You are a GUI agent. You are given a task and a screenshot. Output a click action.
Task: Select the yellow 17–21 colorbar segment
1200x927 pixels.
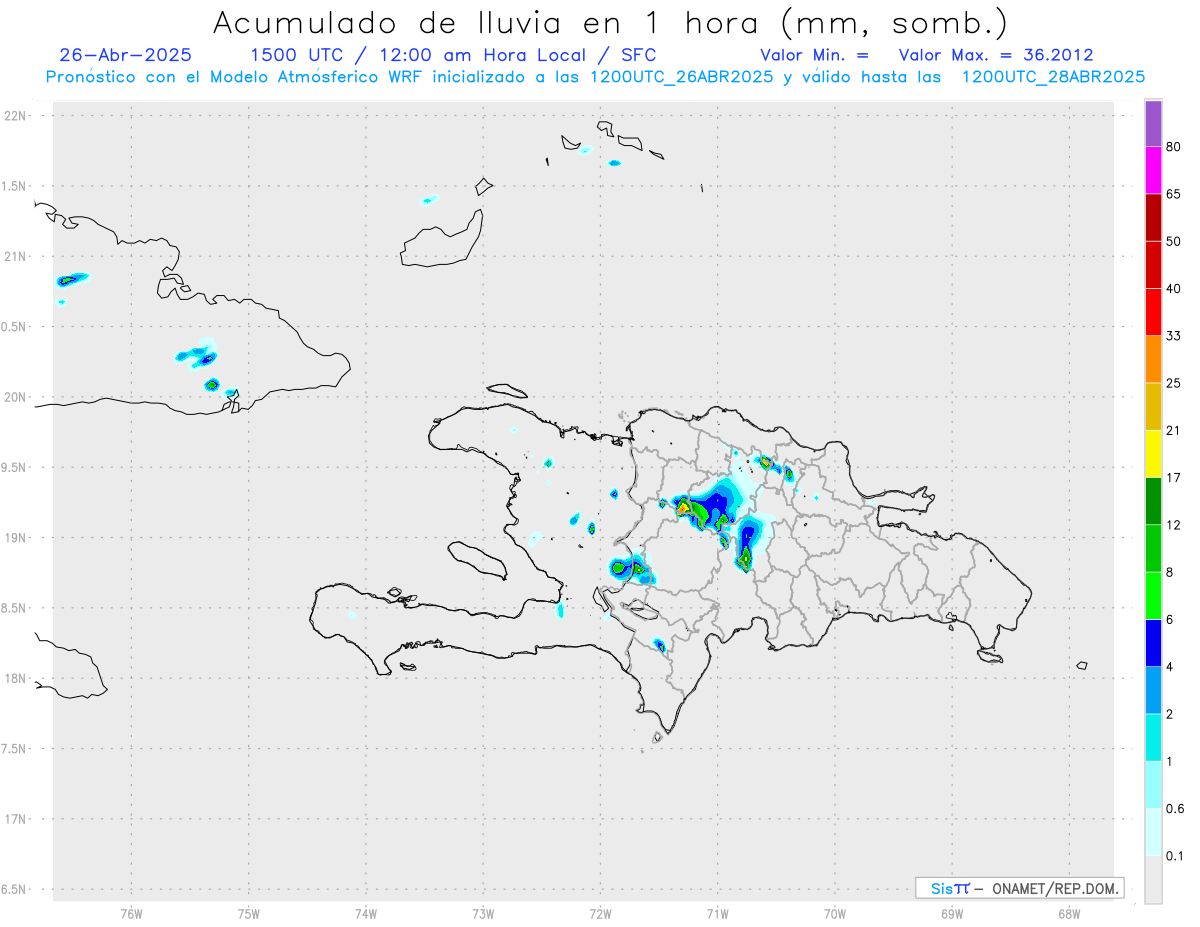coord(1153,454)
